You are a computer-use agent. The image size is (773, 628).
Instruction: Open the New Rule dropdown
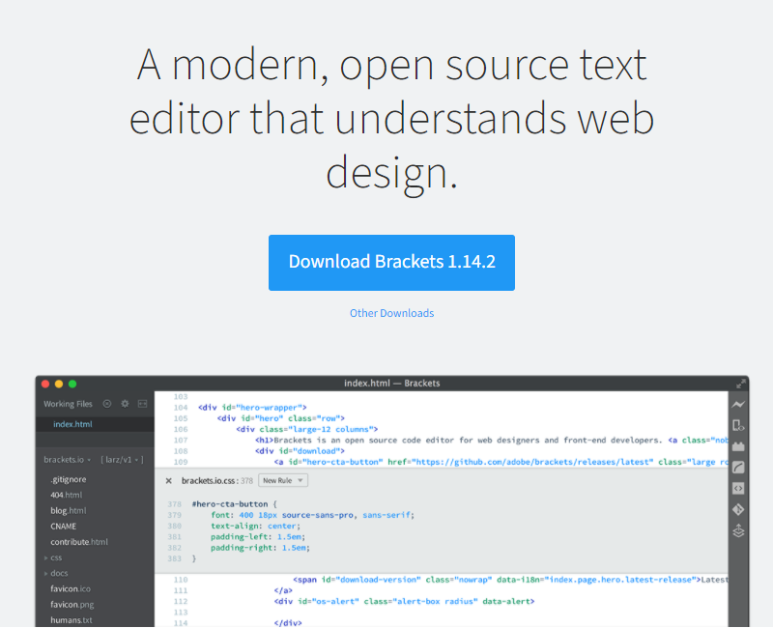pos(283,481)
